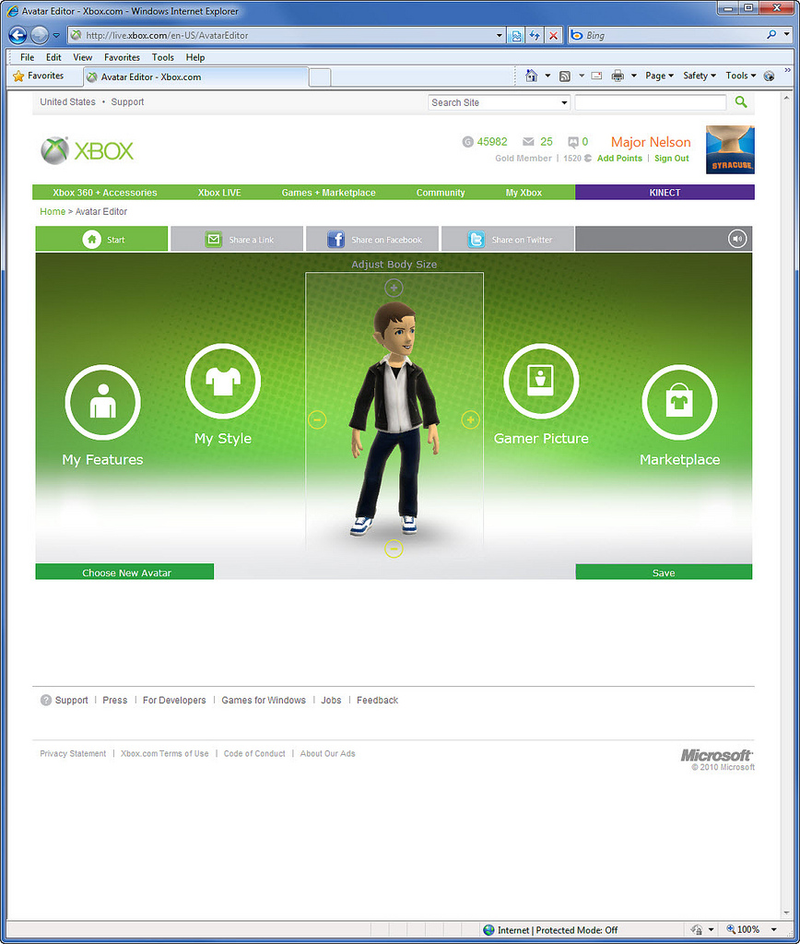Sign Out of the Xbox account

672,158
